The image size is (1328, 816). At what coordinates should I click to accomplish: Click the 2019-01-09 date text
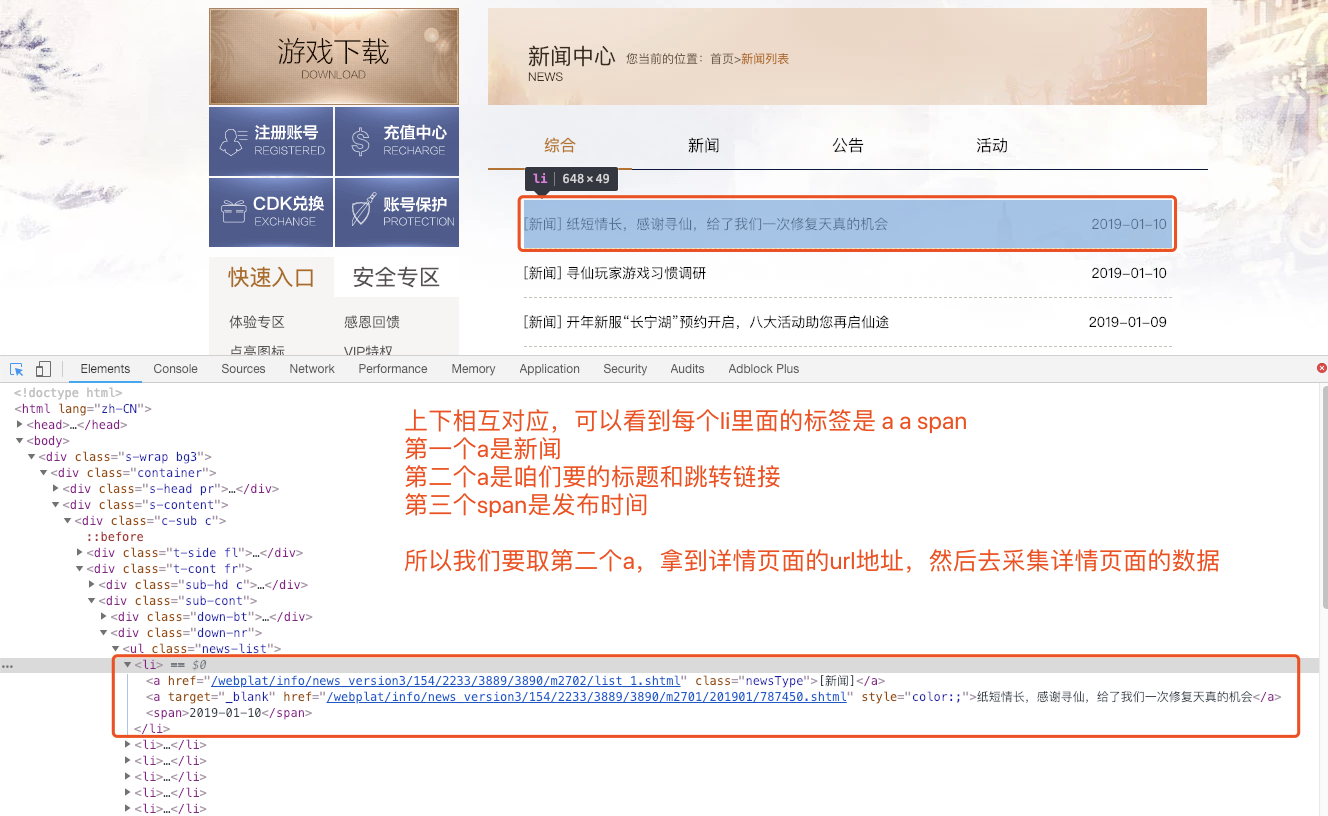[1128, 322]
